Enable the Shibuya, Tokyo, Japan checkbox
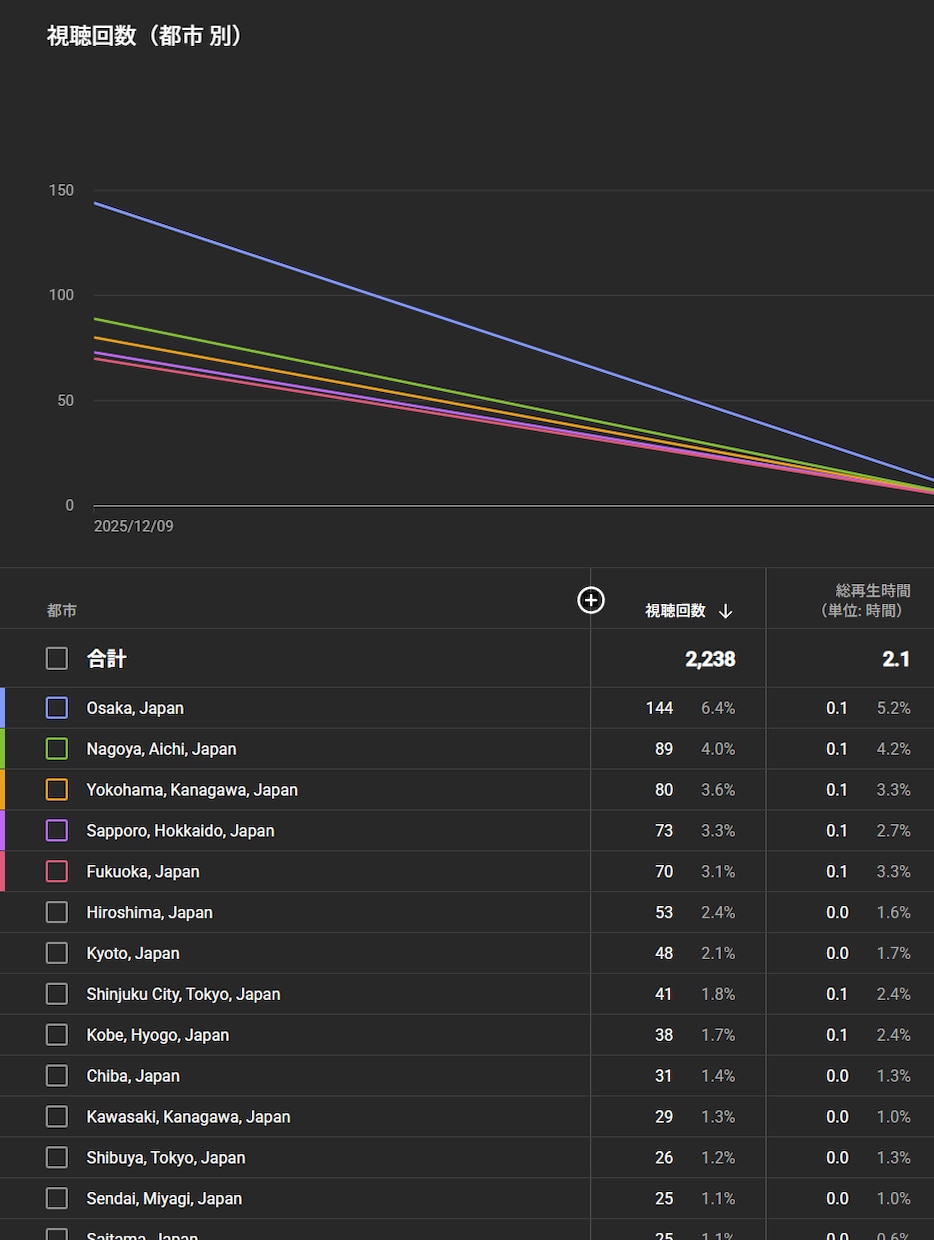The image size is (934, 1240). [x=57, y=1158]
